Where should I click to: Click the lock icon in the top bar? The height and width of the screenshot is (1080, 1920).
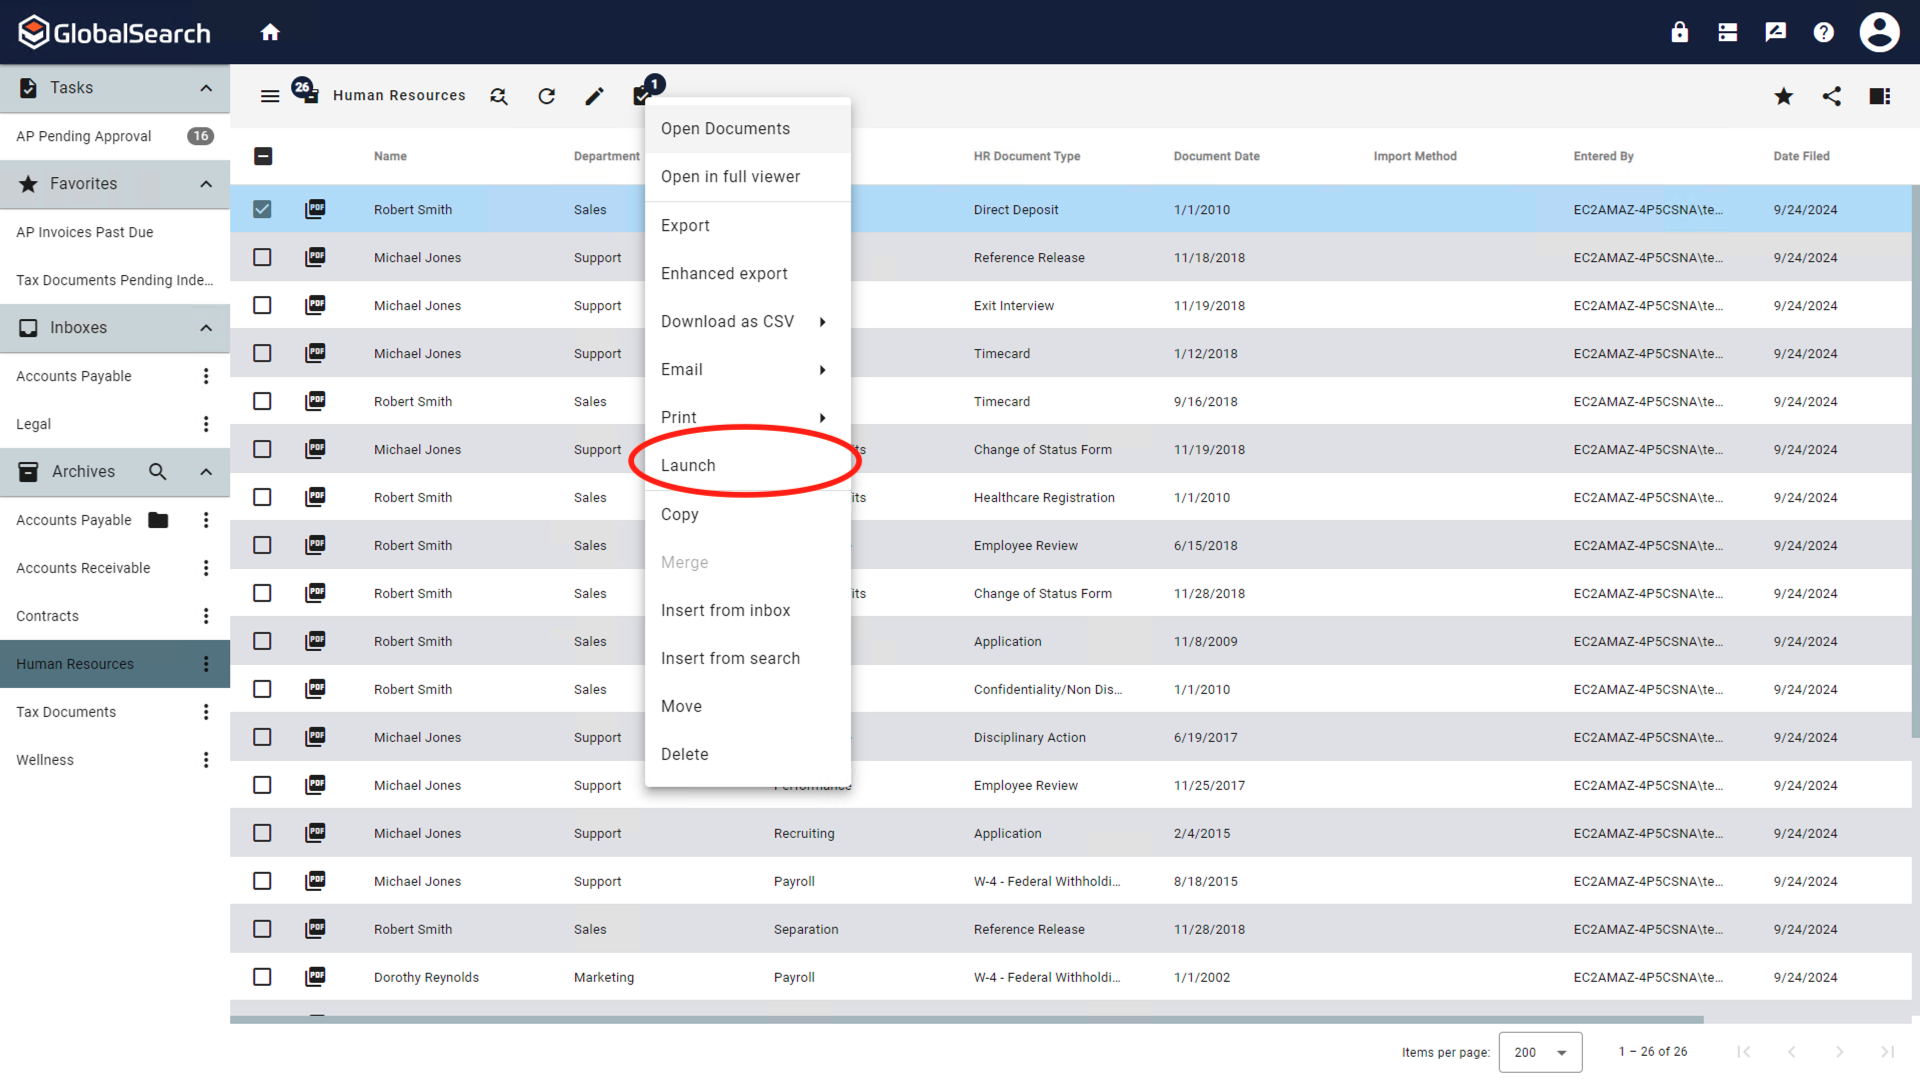point(1679,31)
